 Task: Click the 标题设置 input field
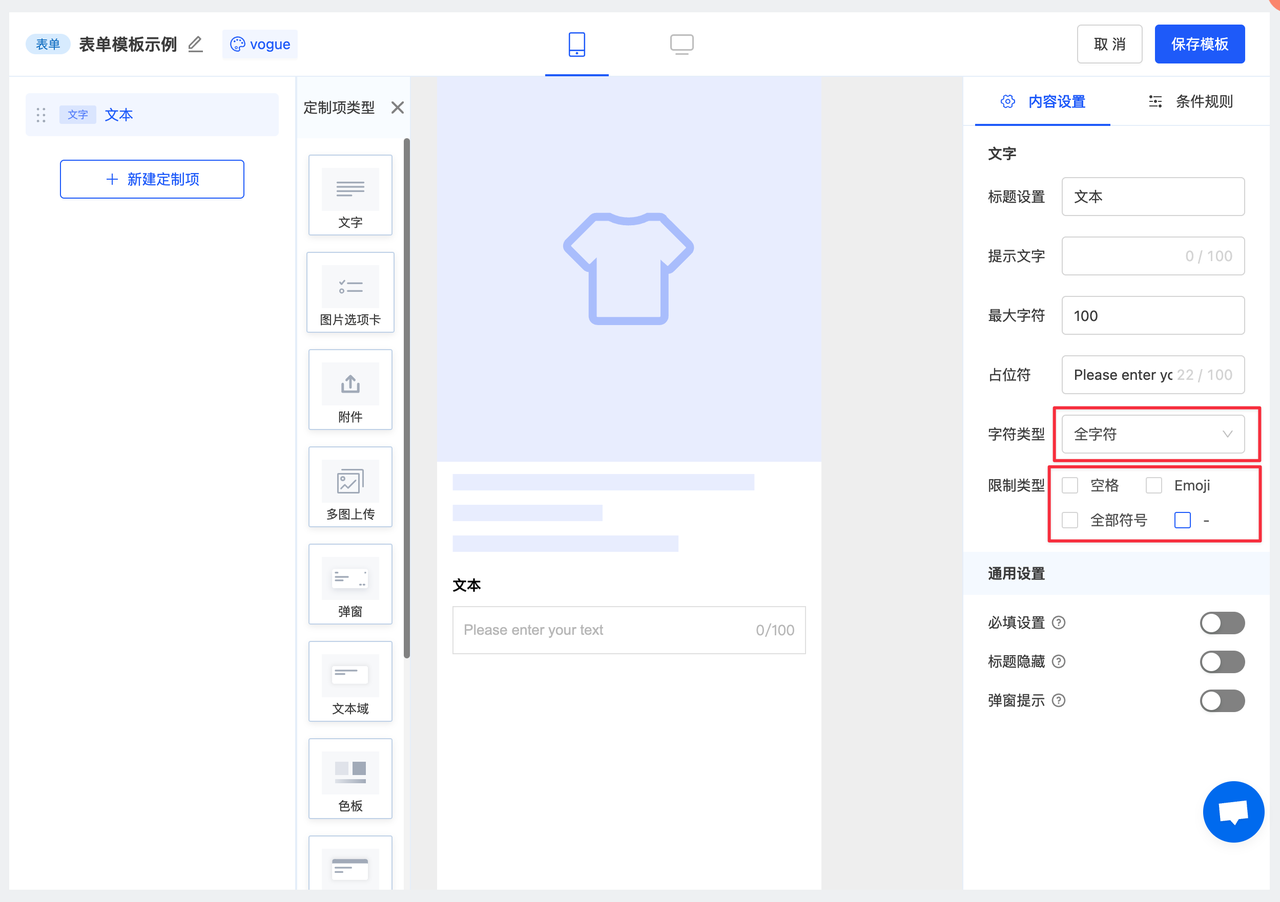[x=1153, y=197]
